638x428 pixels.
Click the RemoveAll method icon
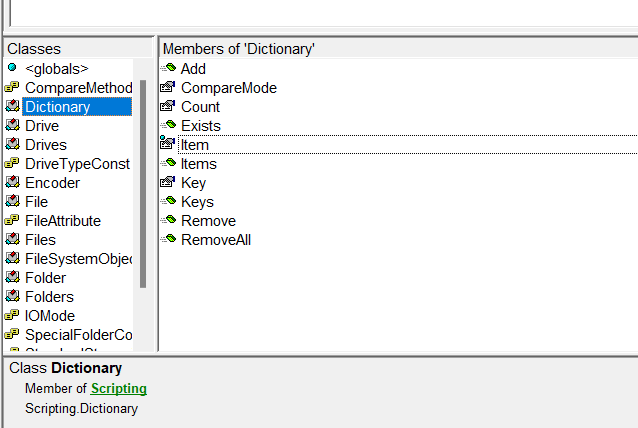[168, 240]
